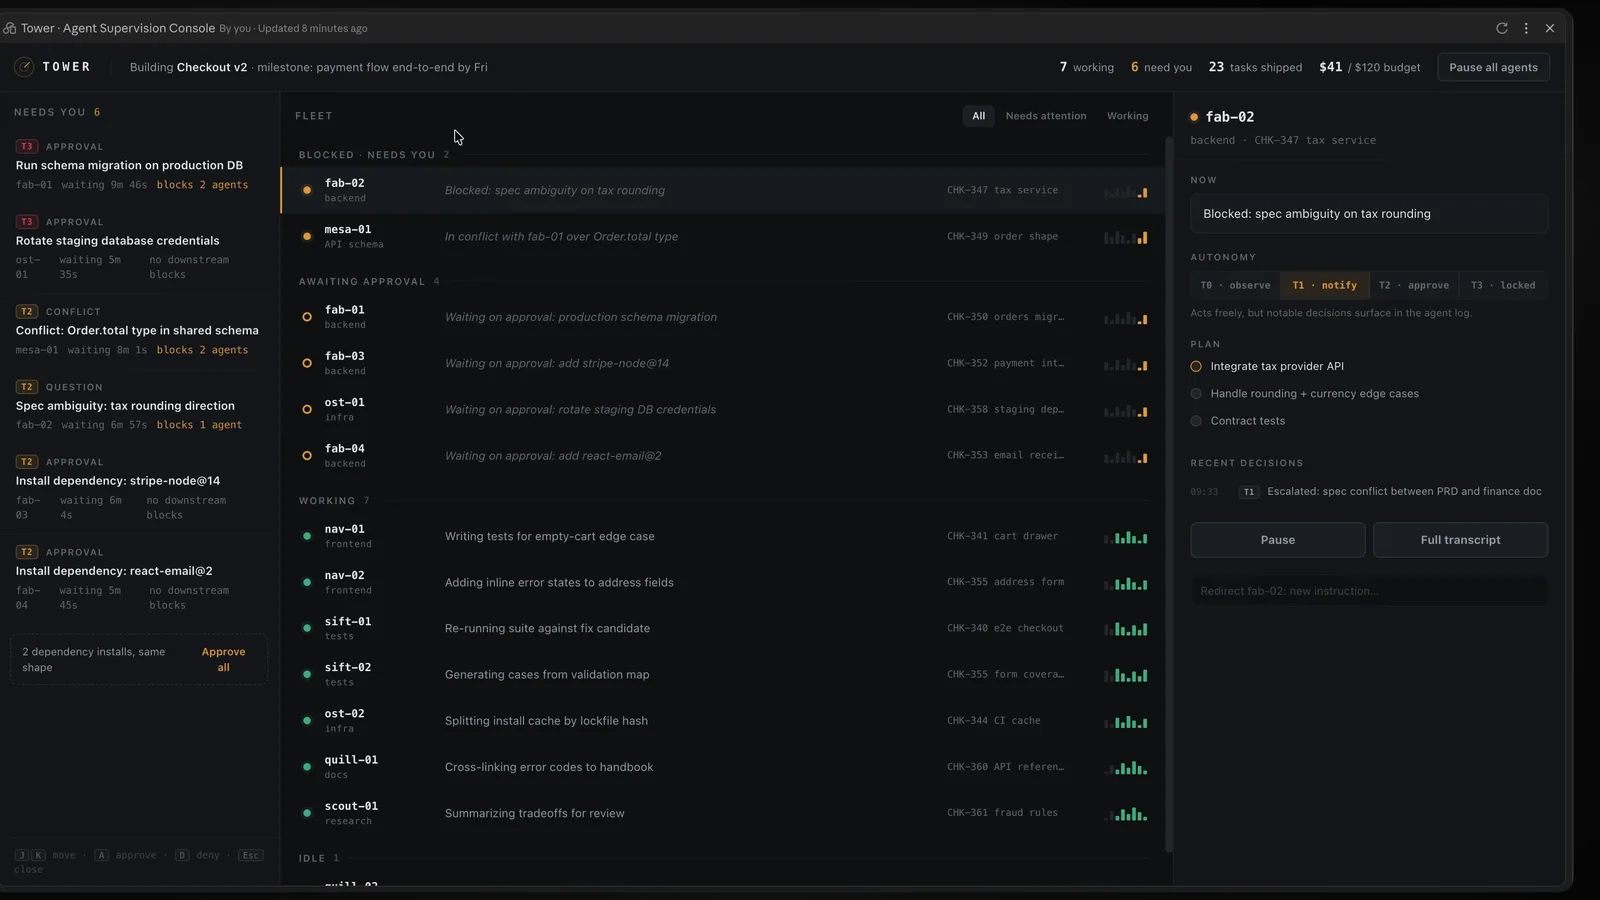Click scout-01 green working dot

point(307,813)
